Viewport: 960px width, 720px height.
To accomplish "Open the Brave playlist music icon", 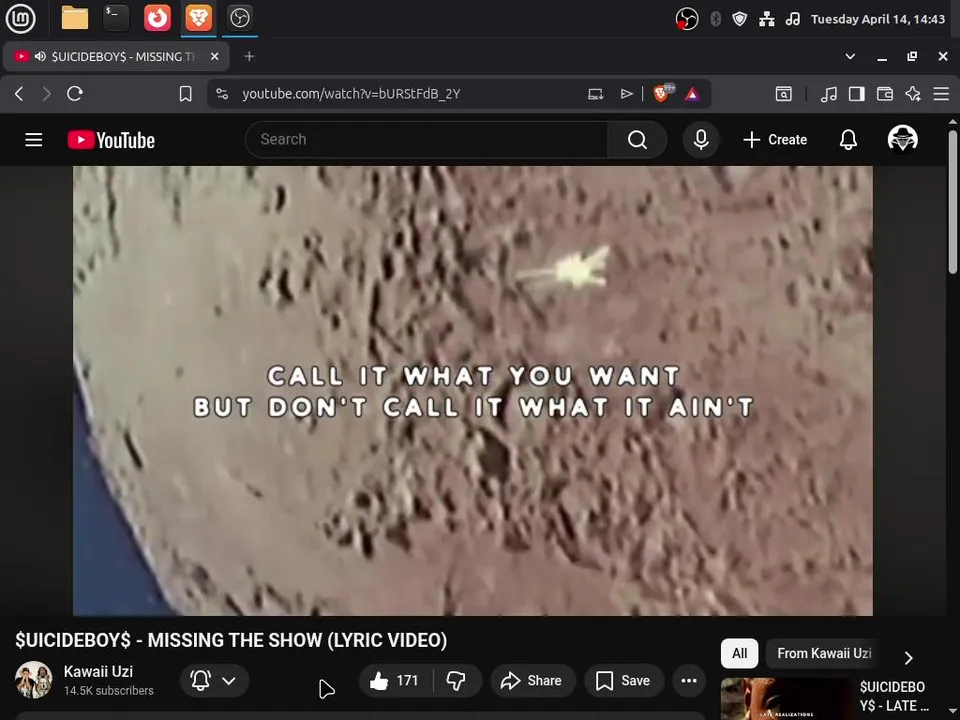I will click(x=828, y=94).
